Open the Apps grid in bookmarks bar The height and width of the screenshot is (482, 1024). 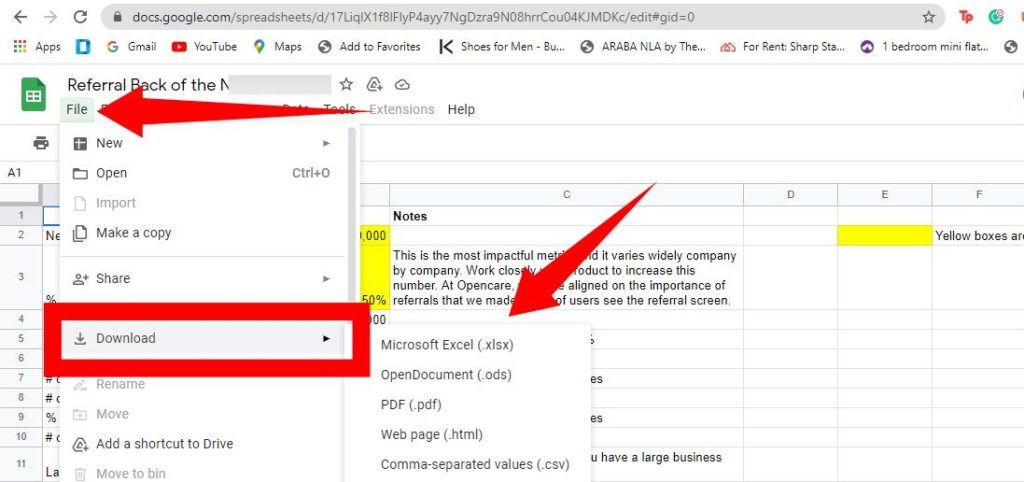point(37,46)
